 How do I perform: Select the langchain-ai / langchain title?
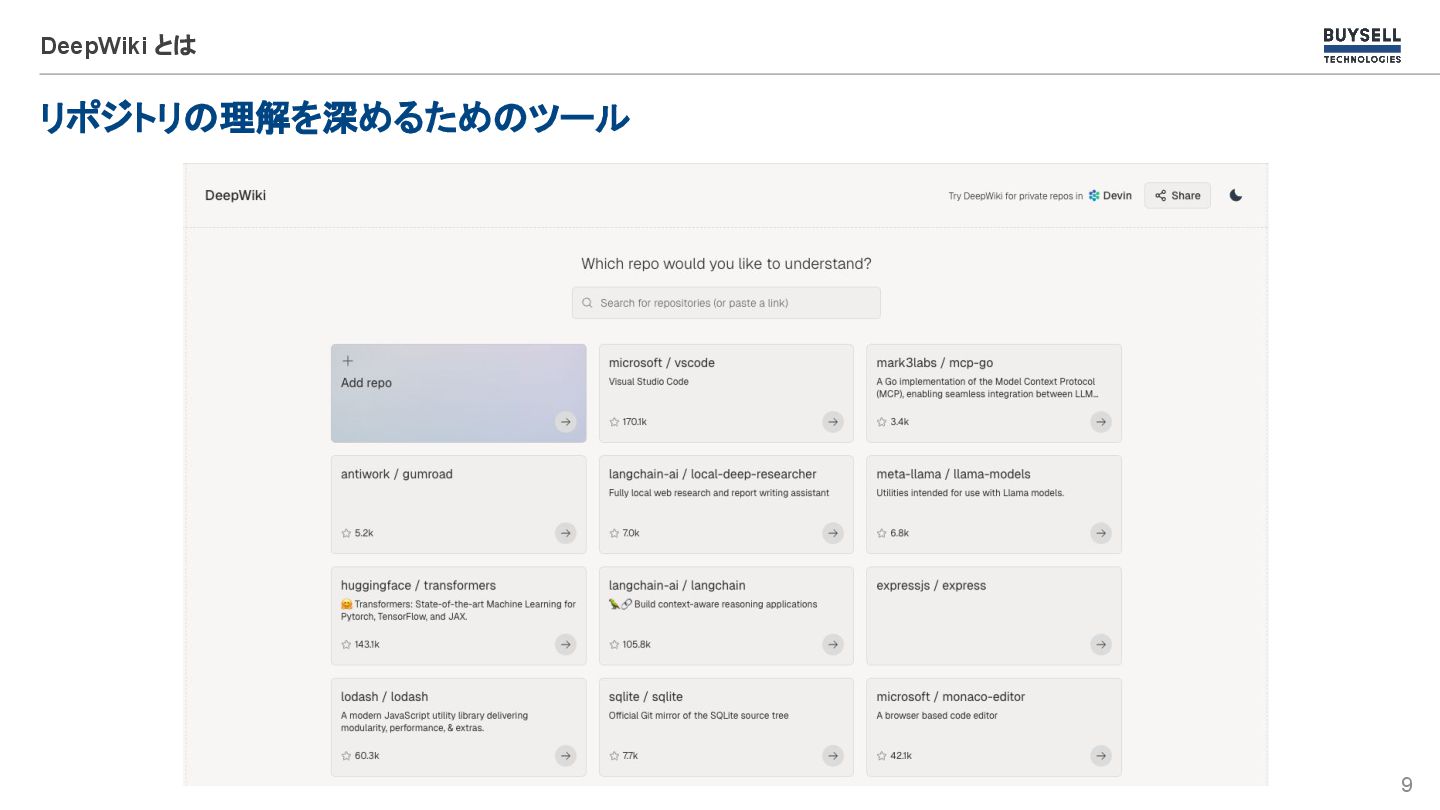tap(677, 585)
